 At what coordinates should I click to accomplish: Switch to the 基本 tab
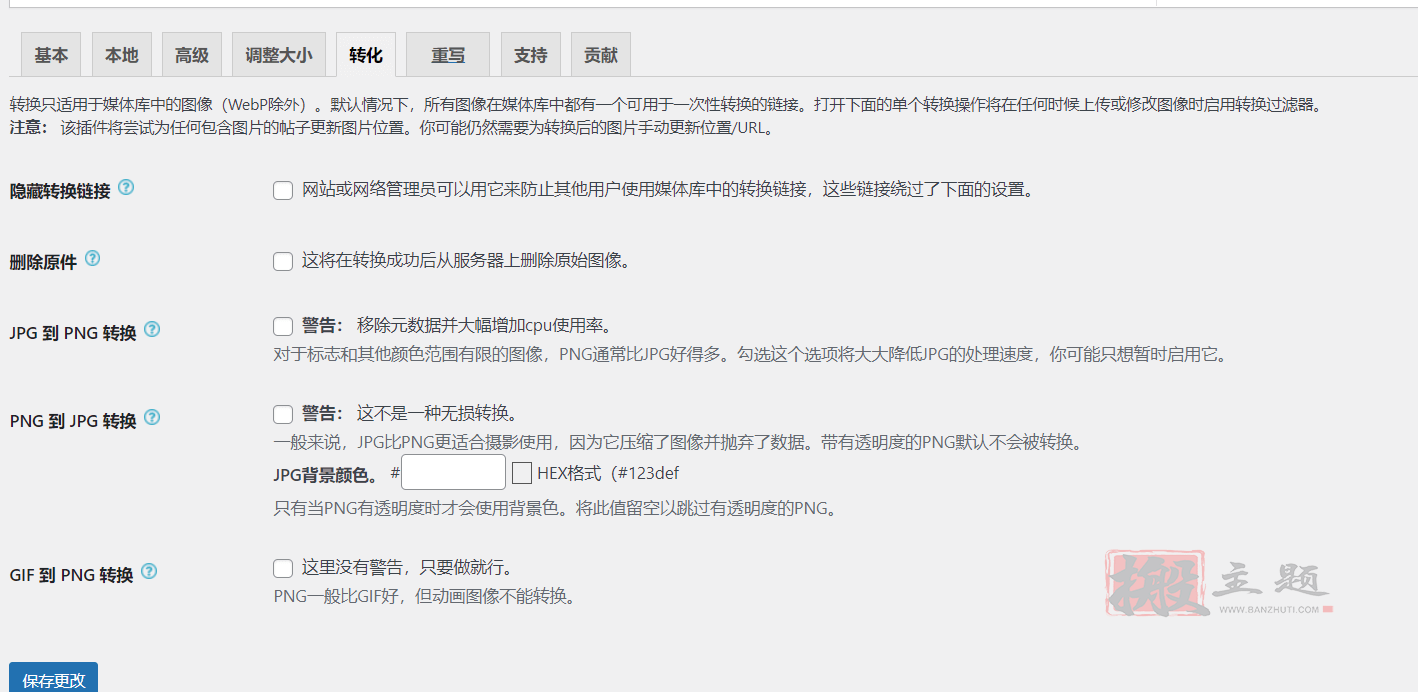(x=51, y=55)
